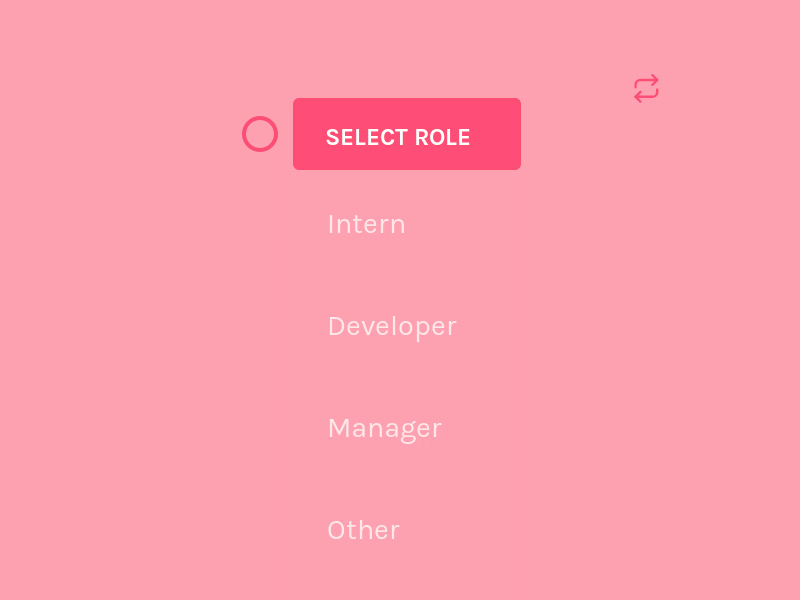Collapse the SELECT ROLE menu

click(406, 134)
